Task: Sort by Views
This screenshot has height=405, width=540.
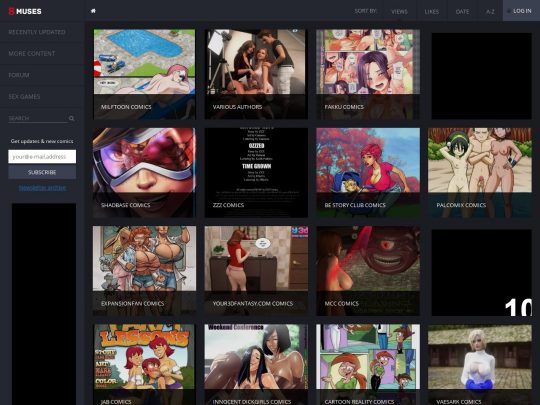Action: 399,11
